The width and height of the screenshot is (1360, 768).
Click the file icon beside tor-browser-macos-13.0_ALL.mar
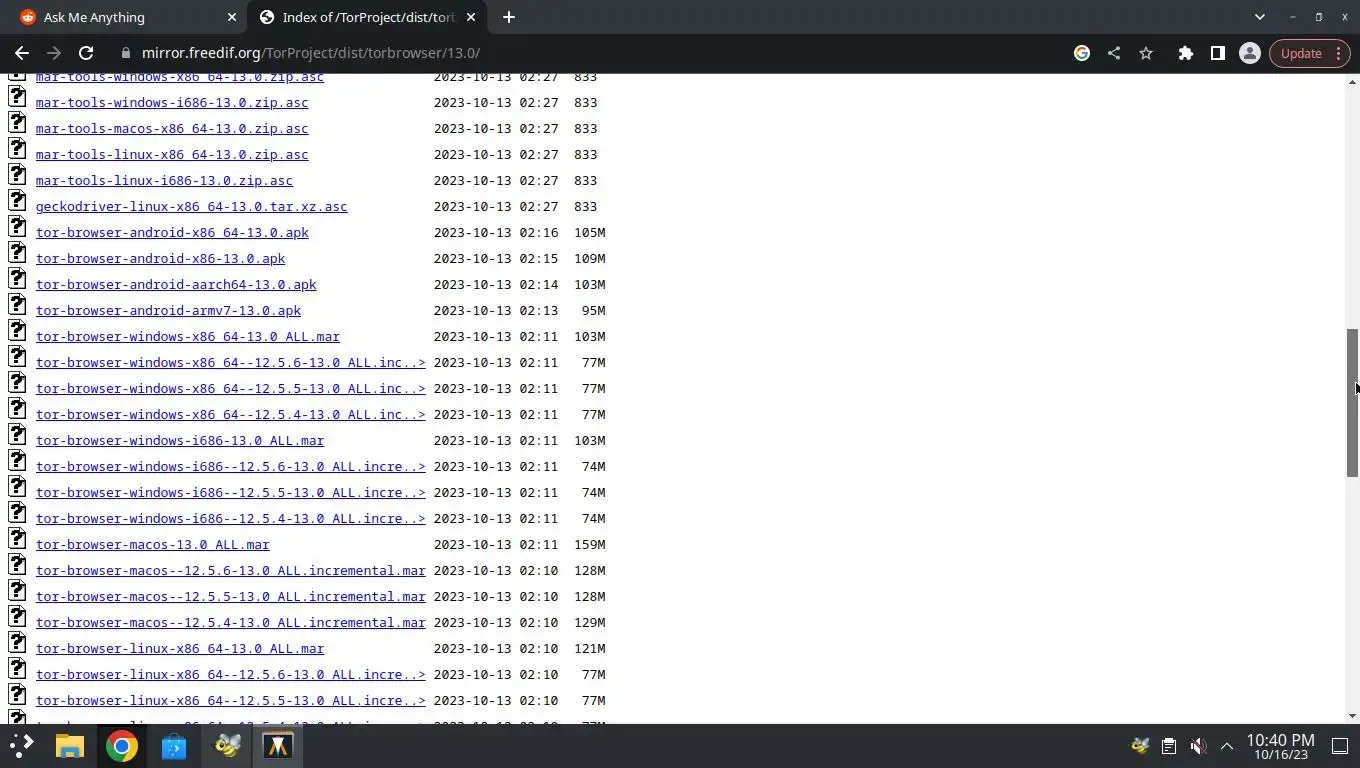[x=17, y=539]
